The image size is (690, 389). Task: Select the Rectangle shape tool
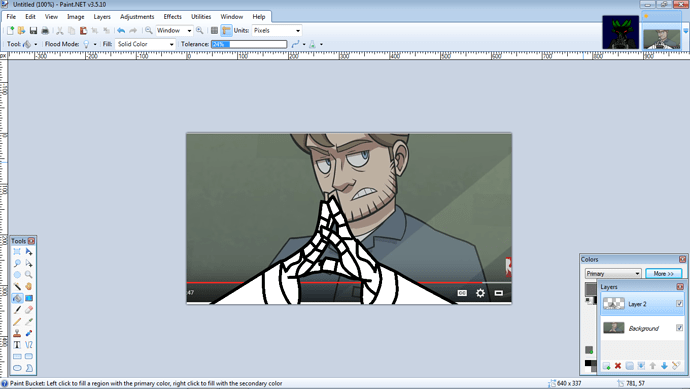(17, 356)
